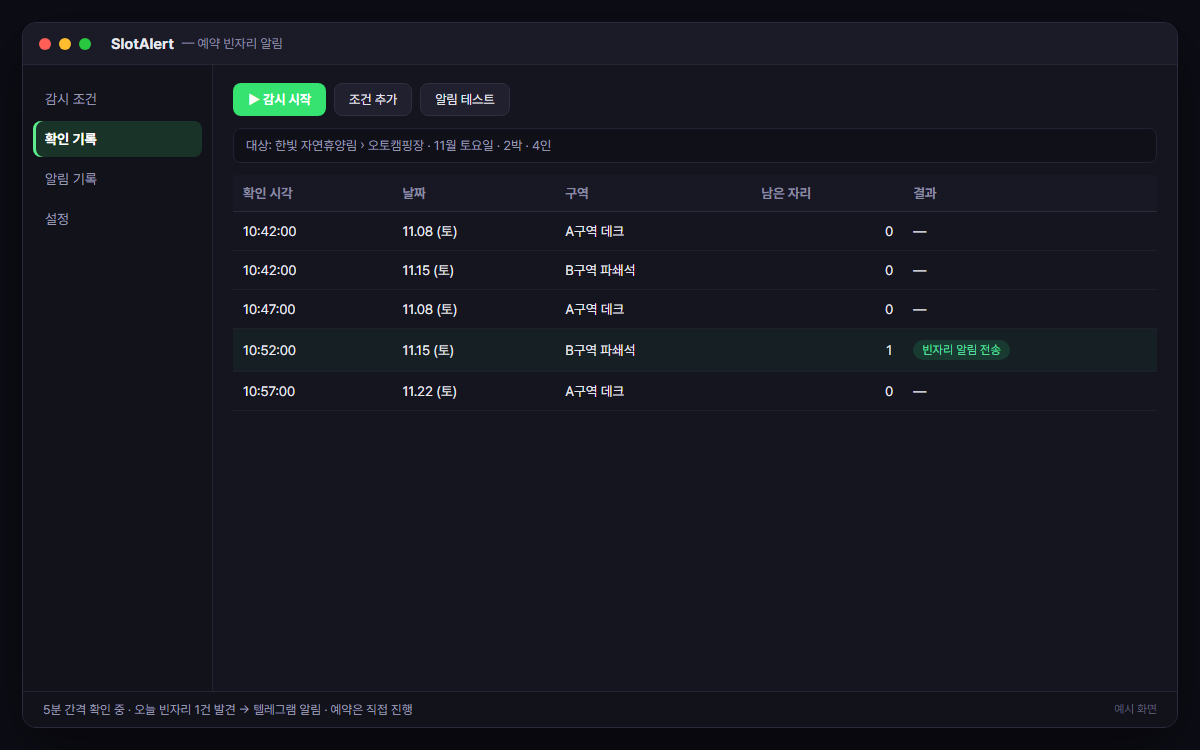Start monitoring with the 감시 시작 button

[x=279, y=100]
